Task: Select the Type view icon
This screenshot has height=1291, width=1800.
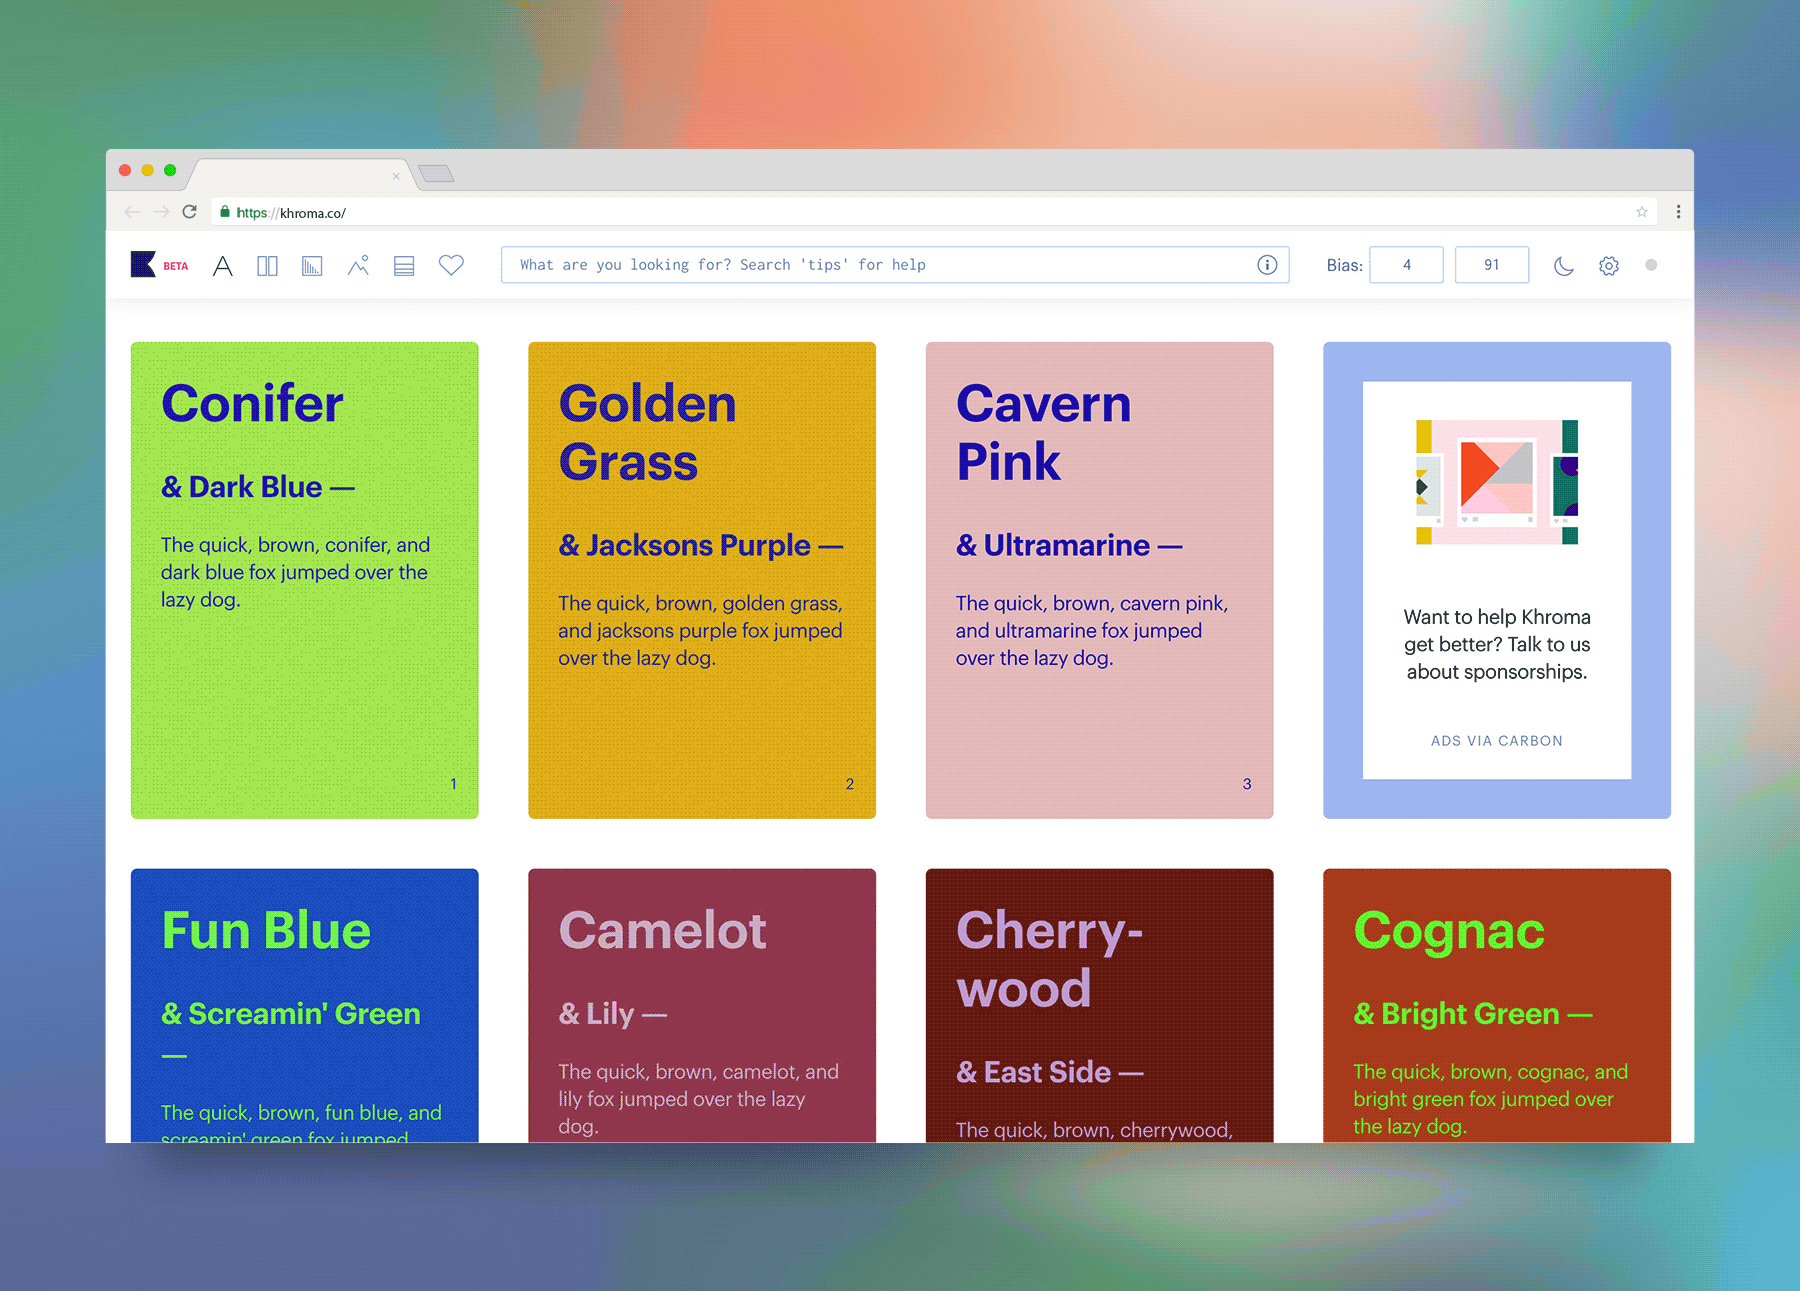Action: [x=223, y=266]
